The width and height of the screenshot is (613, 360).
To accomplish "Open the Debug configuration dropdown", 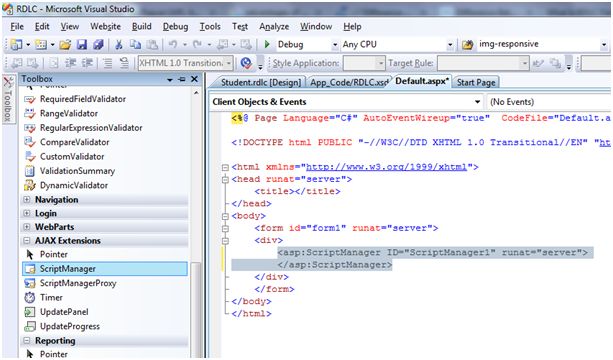I will click(335, 45).
